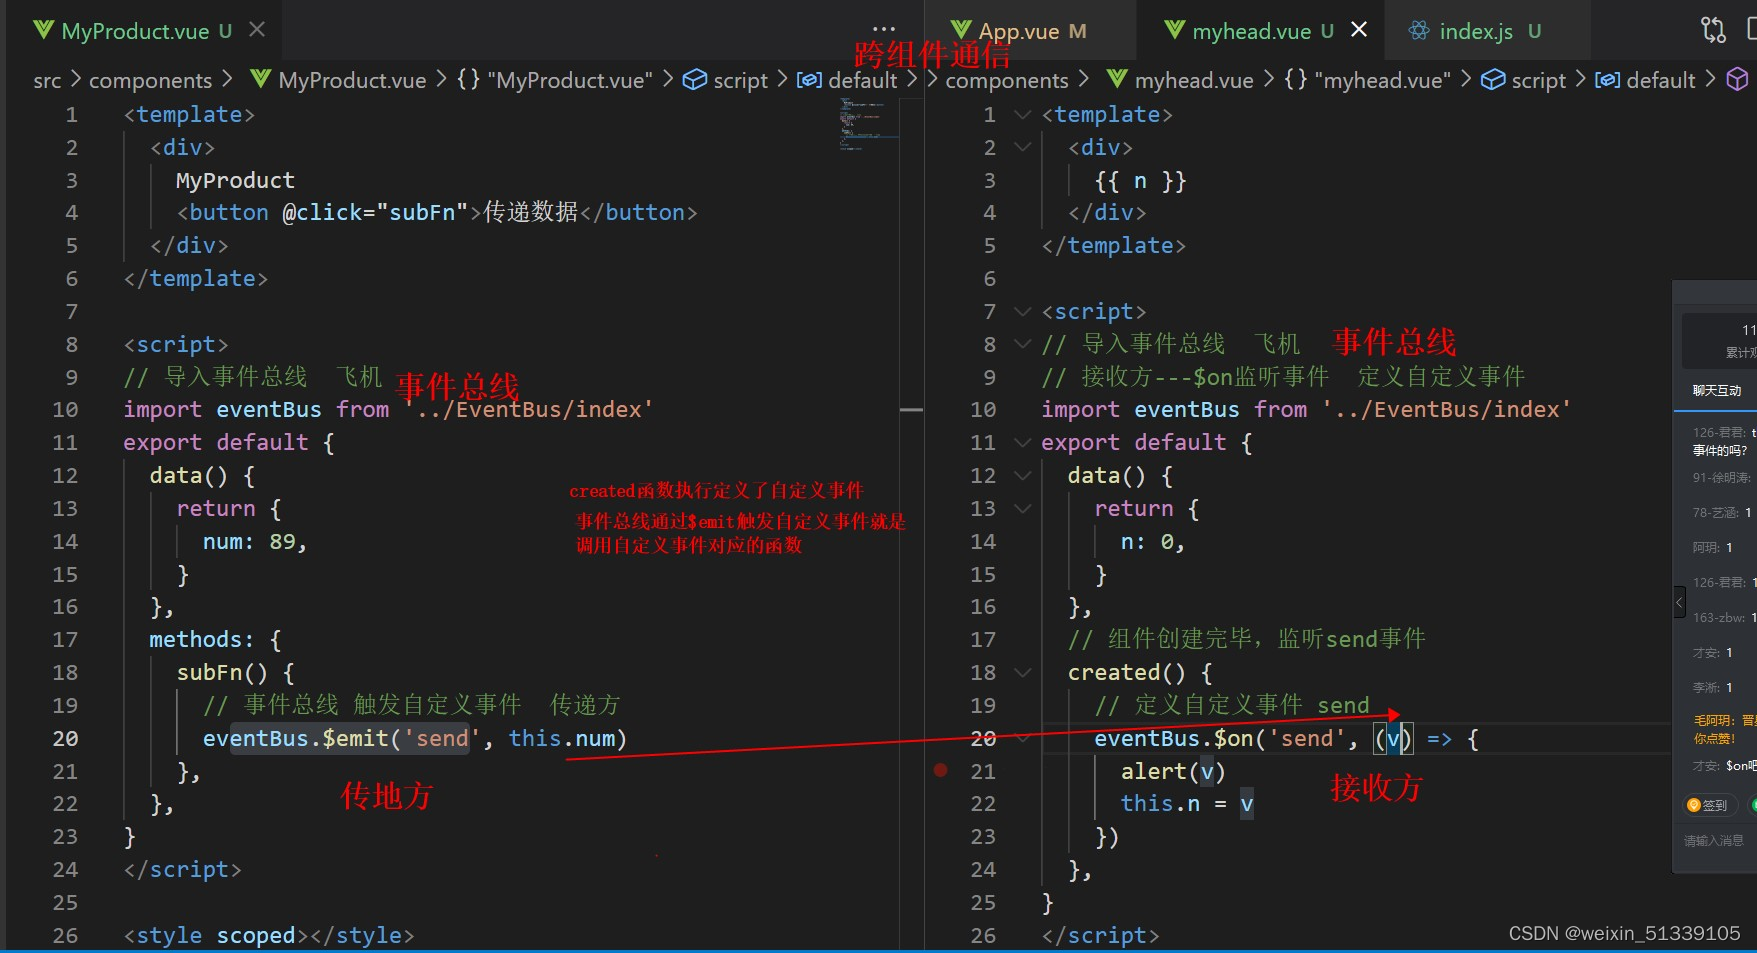The width and height of the screenshot is (1757, 953).
Task: Click methods: on line 17 of MyProduct.vue
Action: (x=202, y=640)
